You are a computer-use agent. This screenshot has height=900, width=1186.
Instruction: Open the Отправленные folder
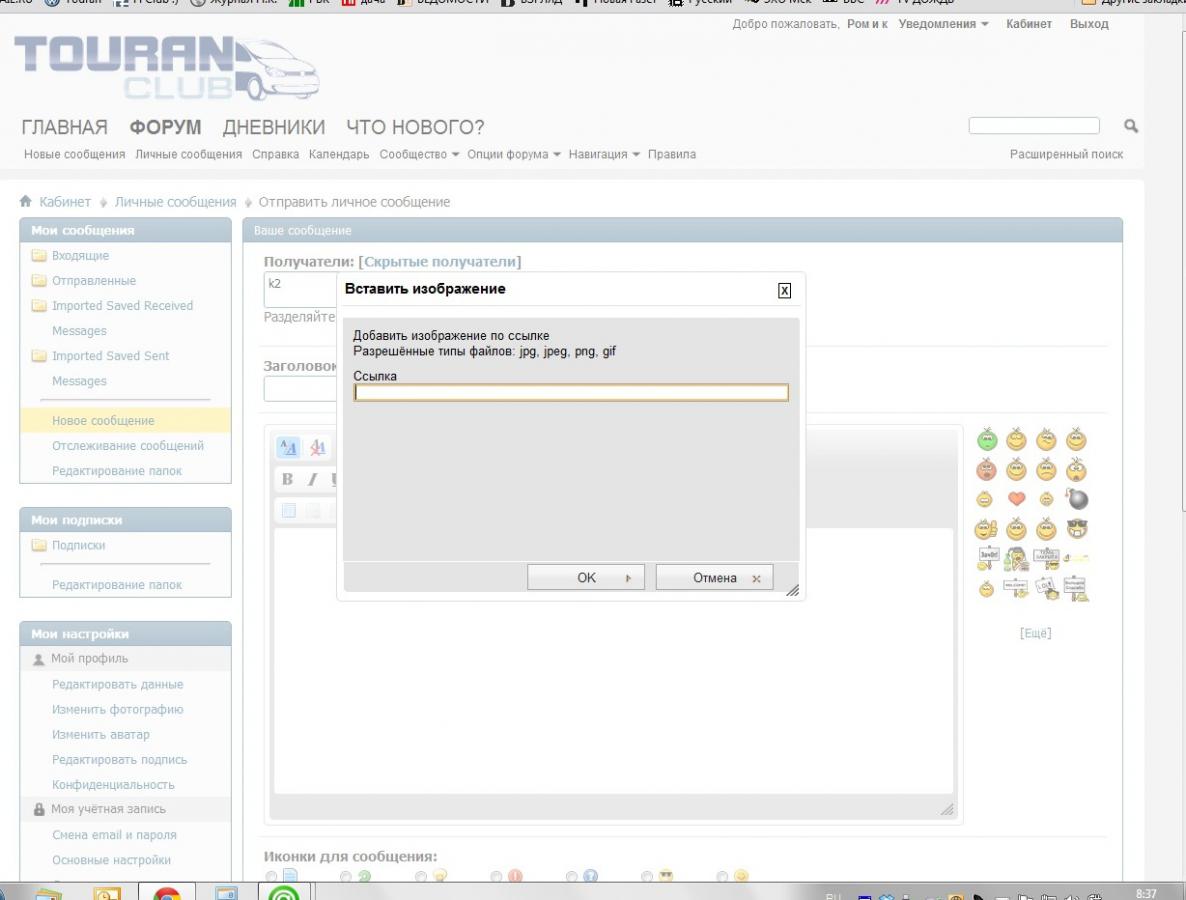pos(94,281)
